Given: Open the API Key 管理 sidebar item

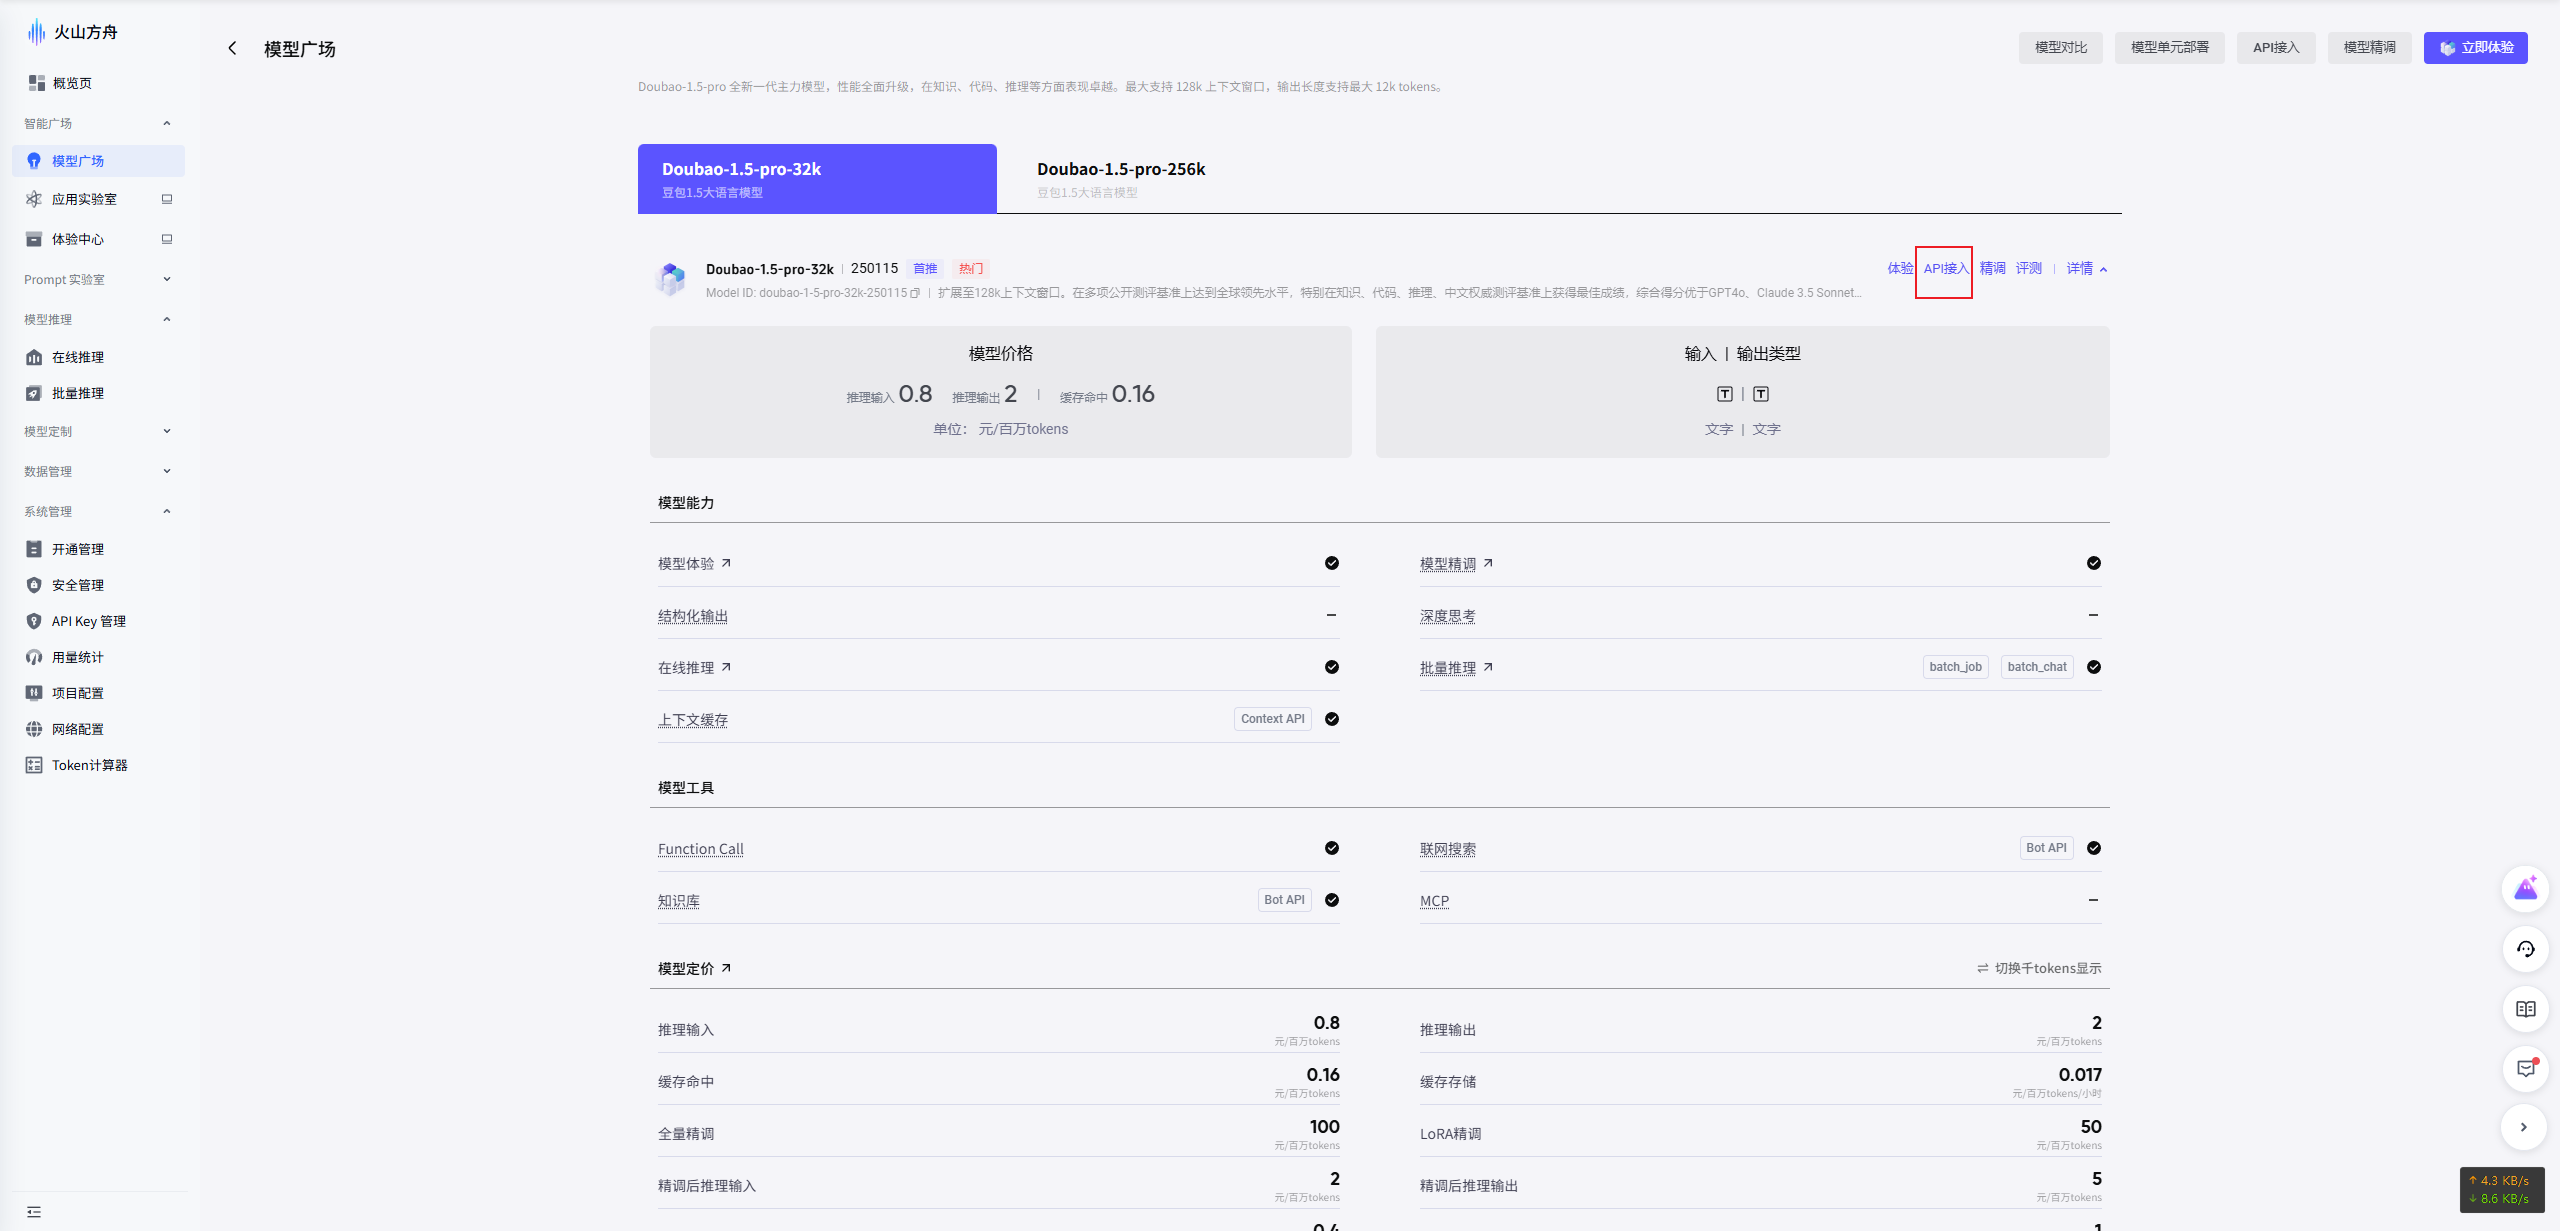Looking at the screenshot, I should (x=88, y=621).
